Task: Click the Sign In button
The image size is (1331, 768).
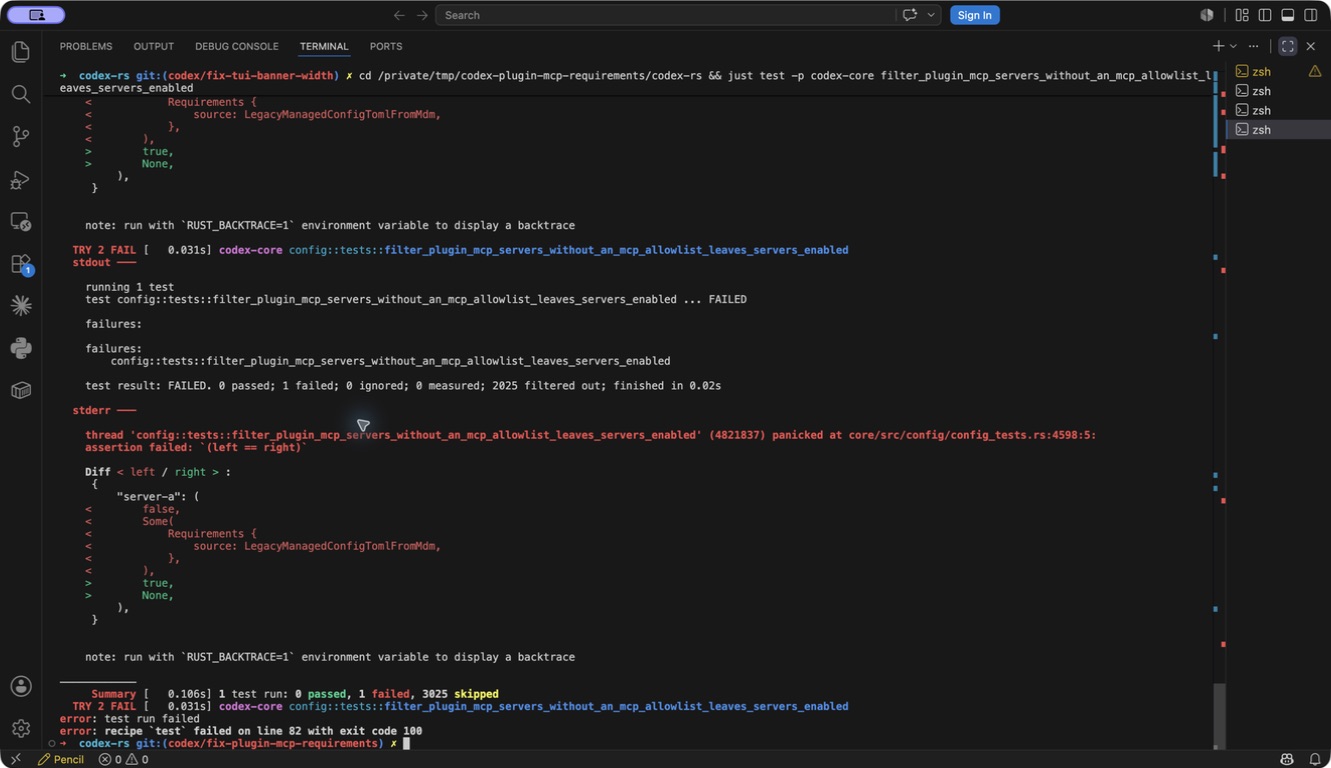Action: [x=974, y=15]
